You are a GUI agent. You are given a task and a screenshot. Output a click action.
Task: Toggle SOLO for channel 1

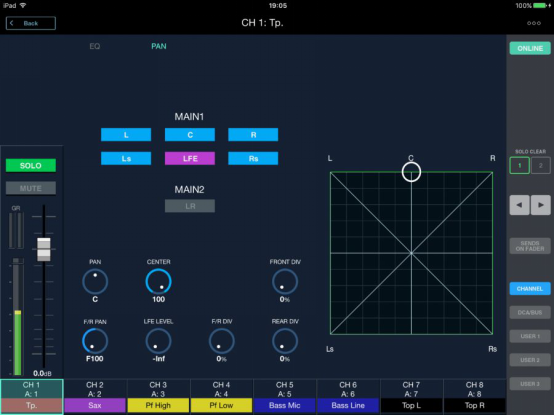point(31,165)
